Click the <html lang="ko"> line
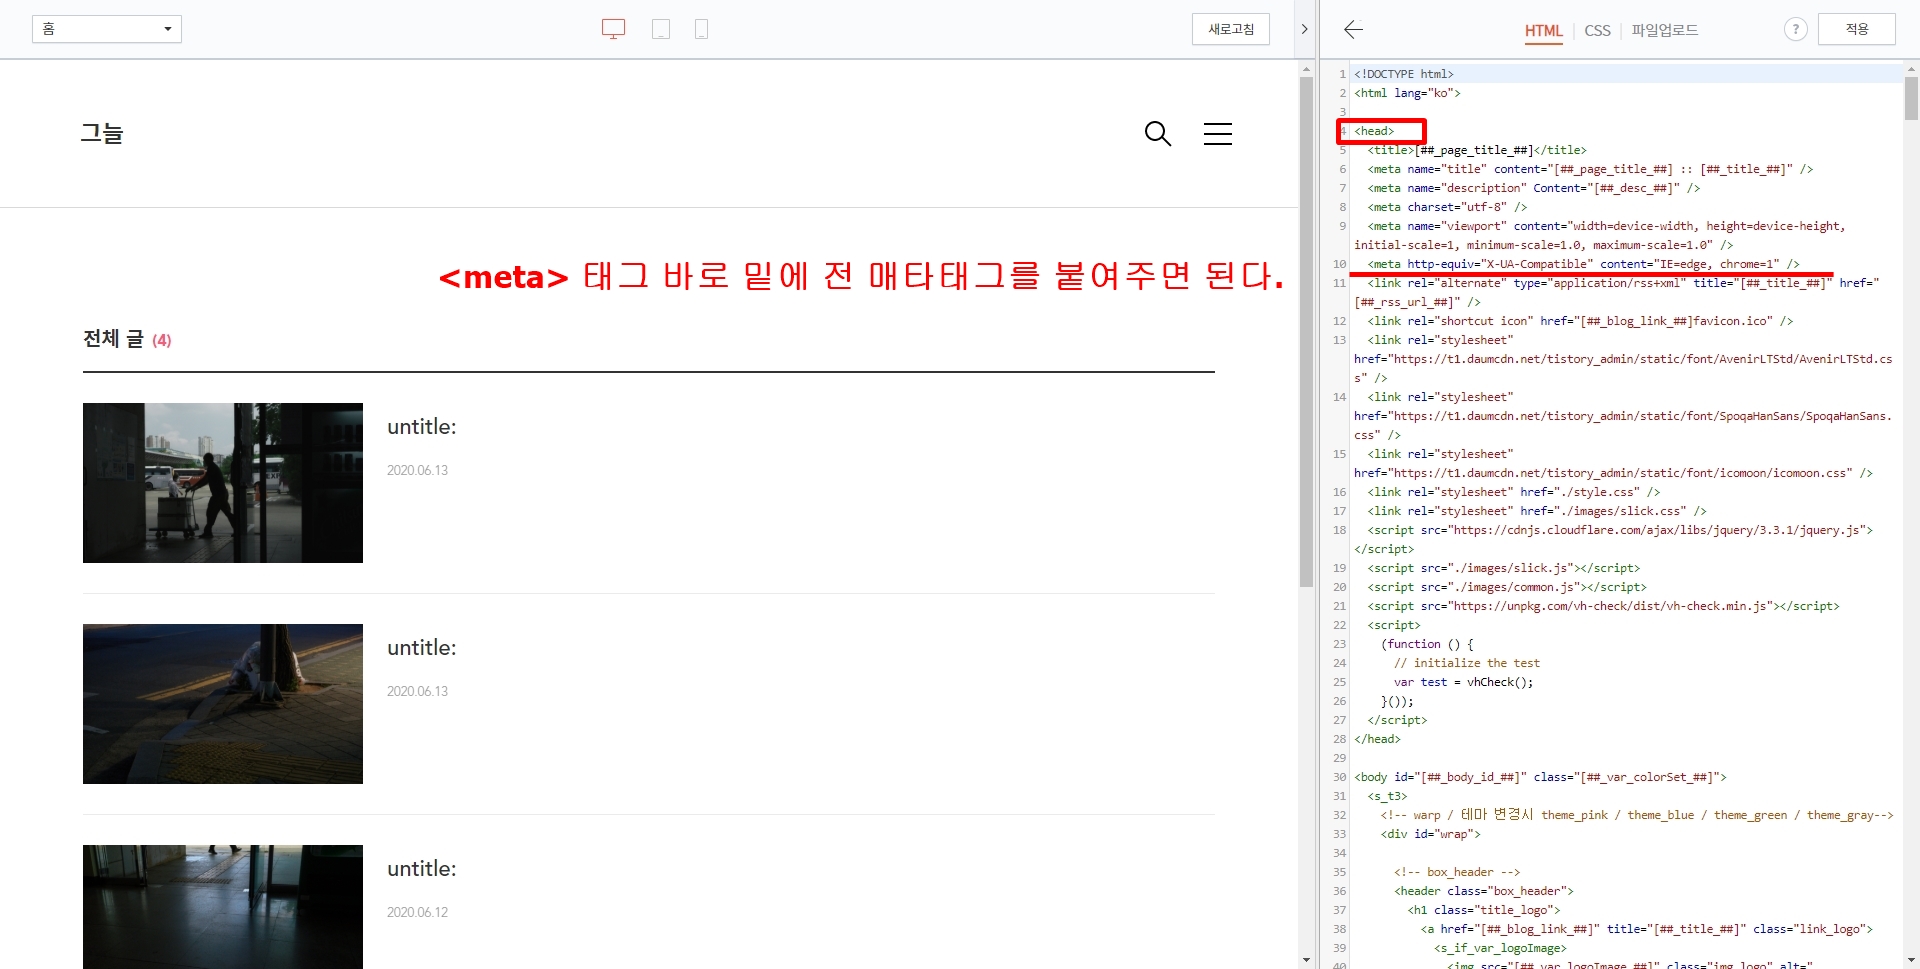 coord(1407,93)
